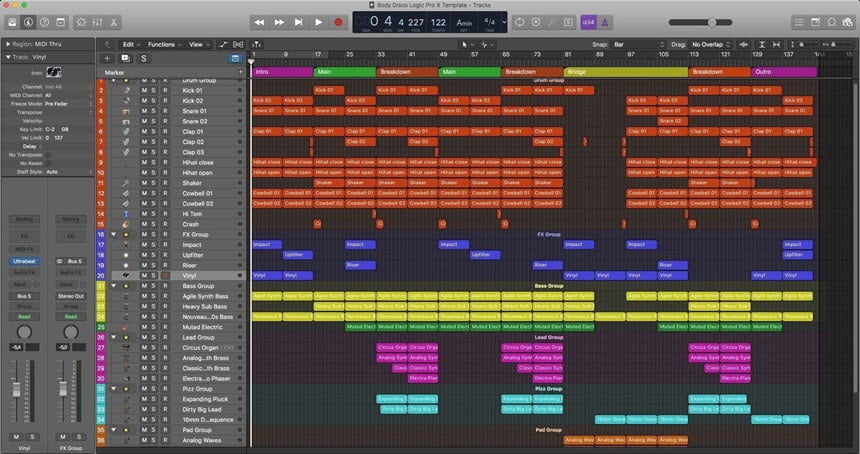Solo the FX Group channel strip with S
This screenshot has width=860, height=454.
[x=79, y=437]
